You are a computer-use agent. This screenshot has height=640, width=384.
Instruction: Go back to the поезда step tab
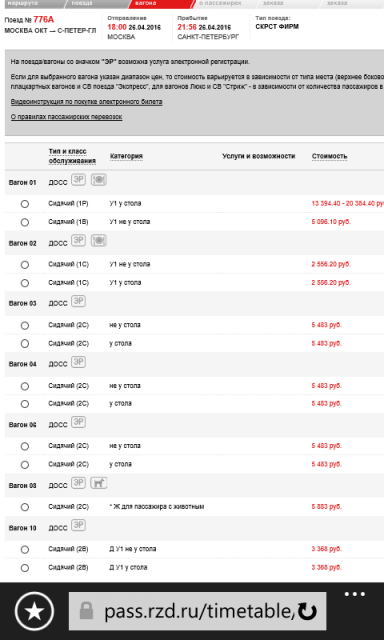click(95, 4)
